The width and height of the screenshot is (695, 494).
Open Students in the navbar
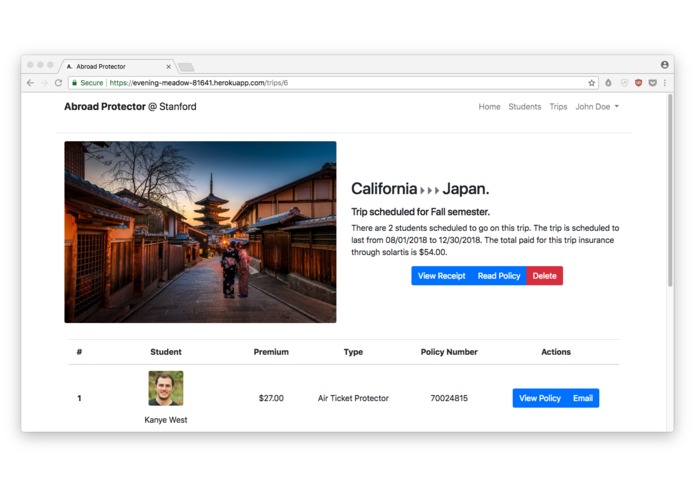[525, 107]
